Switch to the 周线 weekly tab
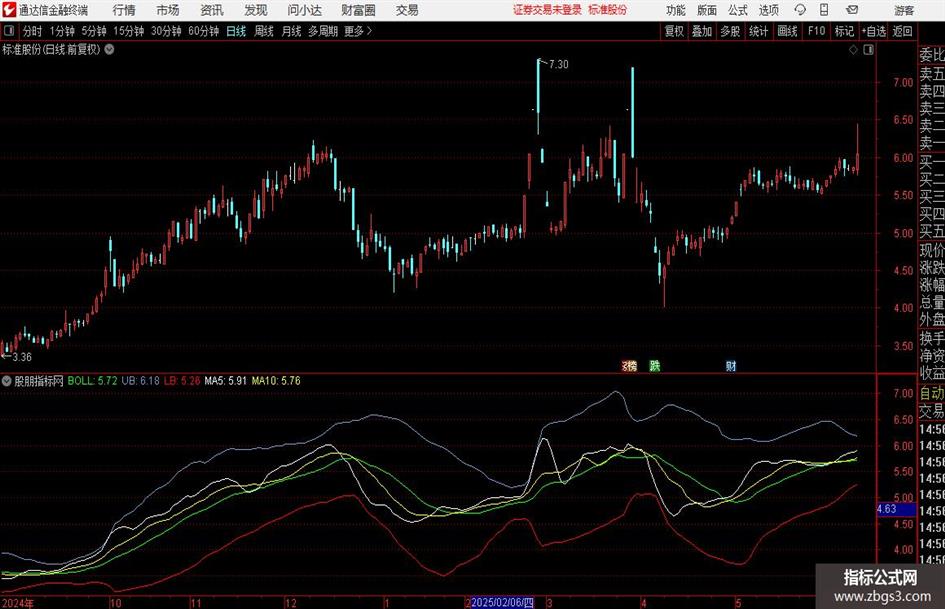The image size is (945, 609). coord(264,31)
